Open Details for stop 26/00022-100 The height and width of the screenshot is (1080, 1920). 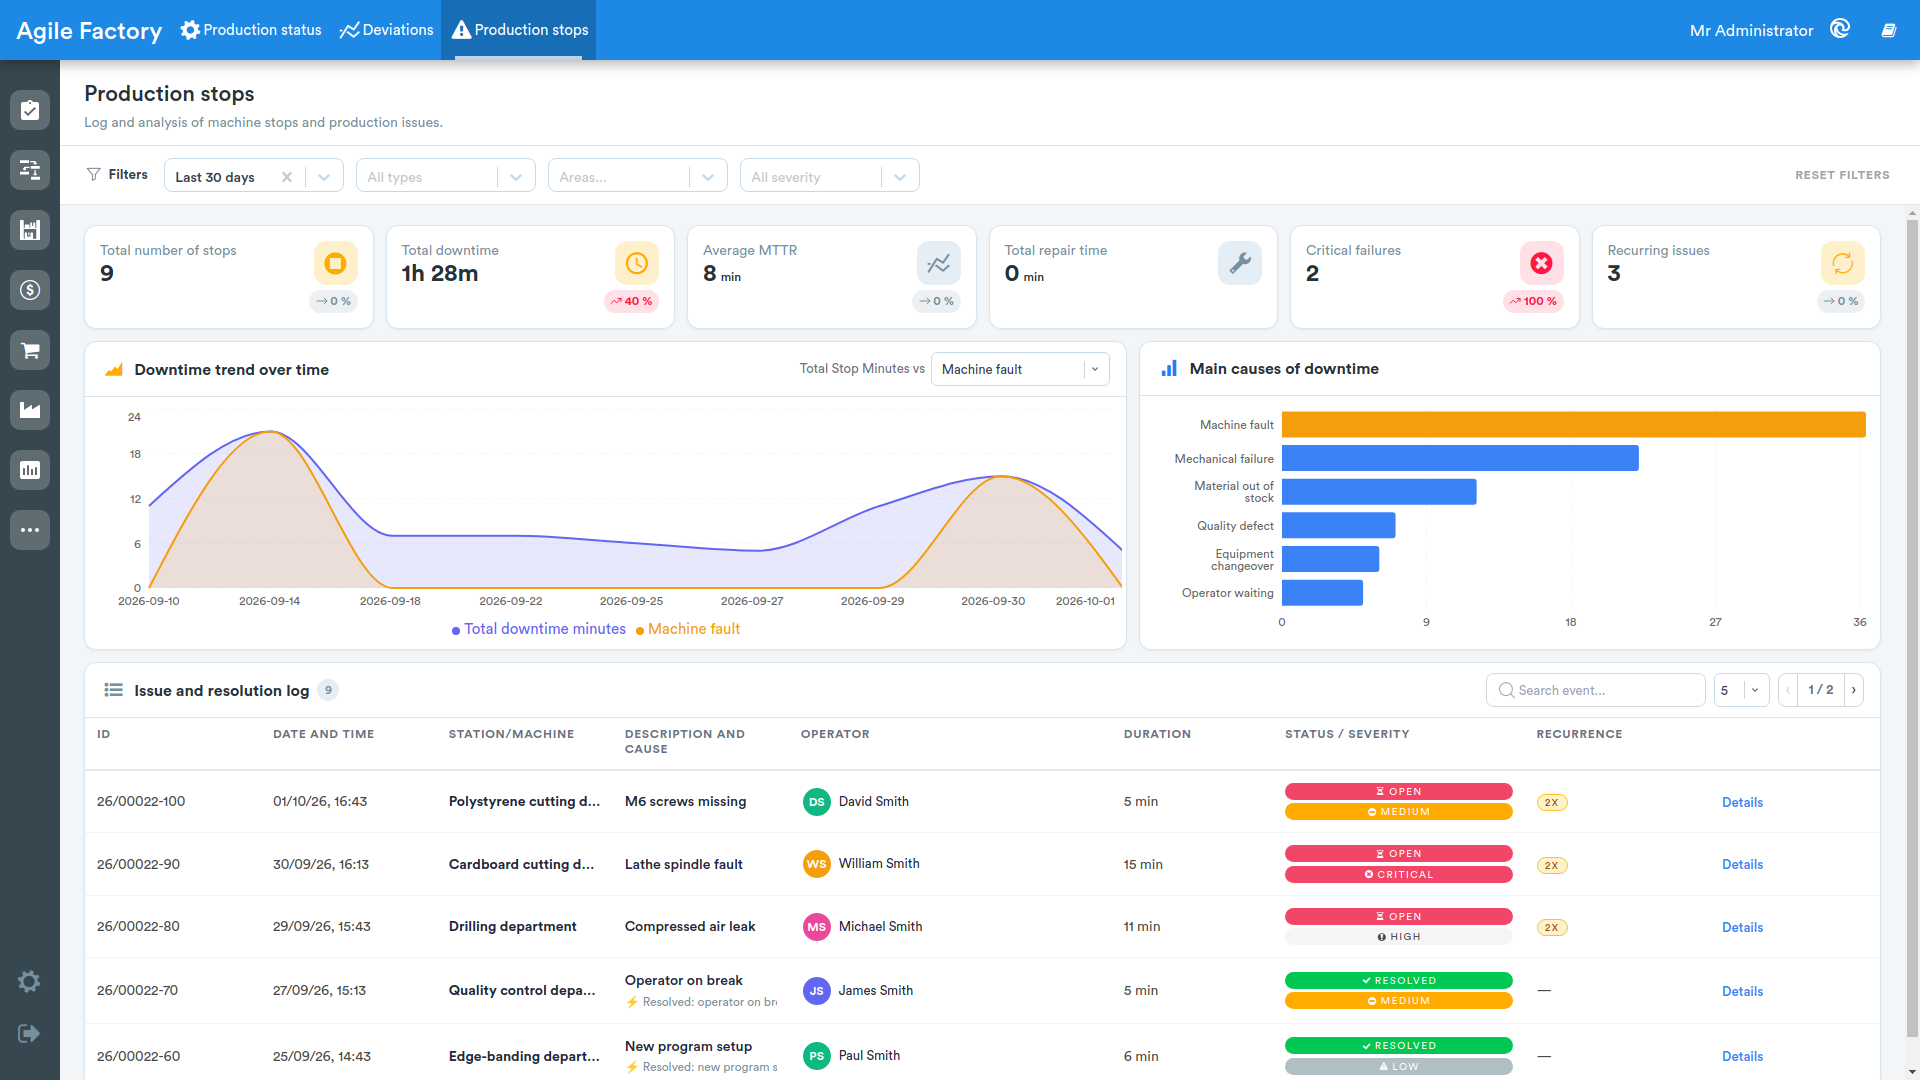(x=1742, y=802)
